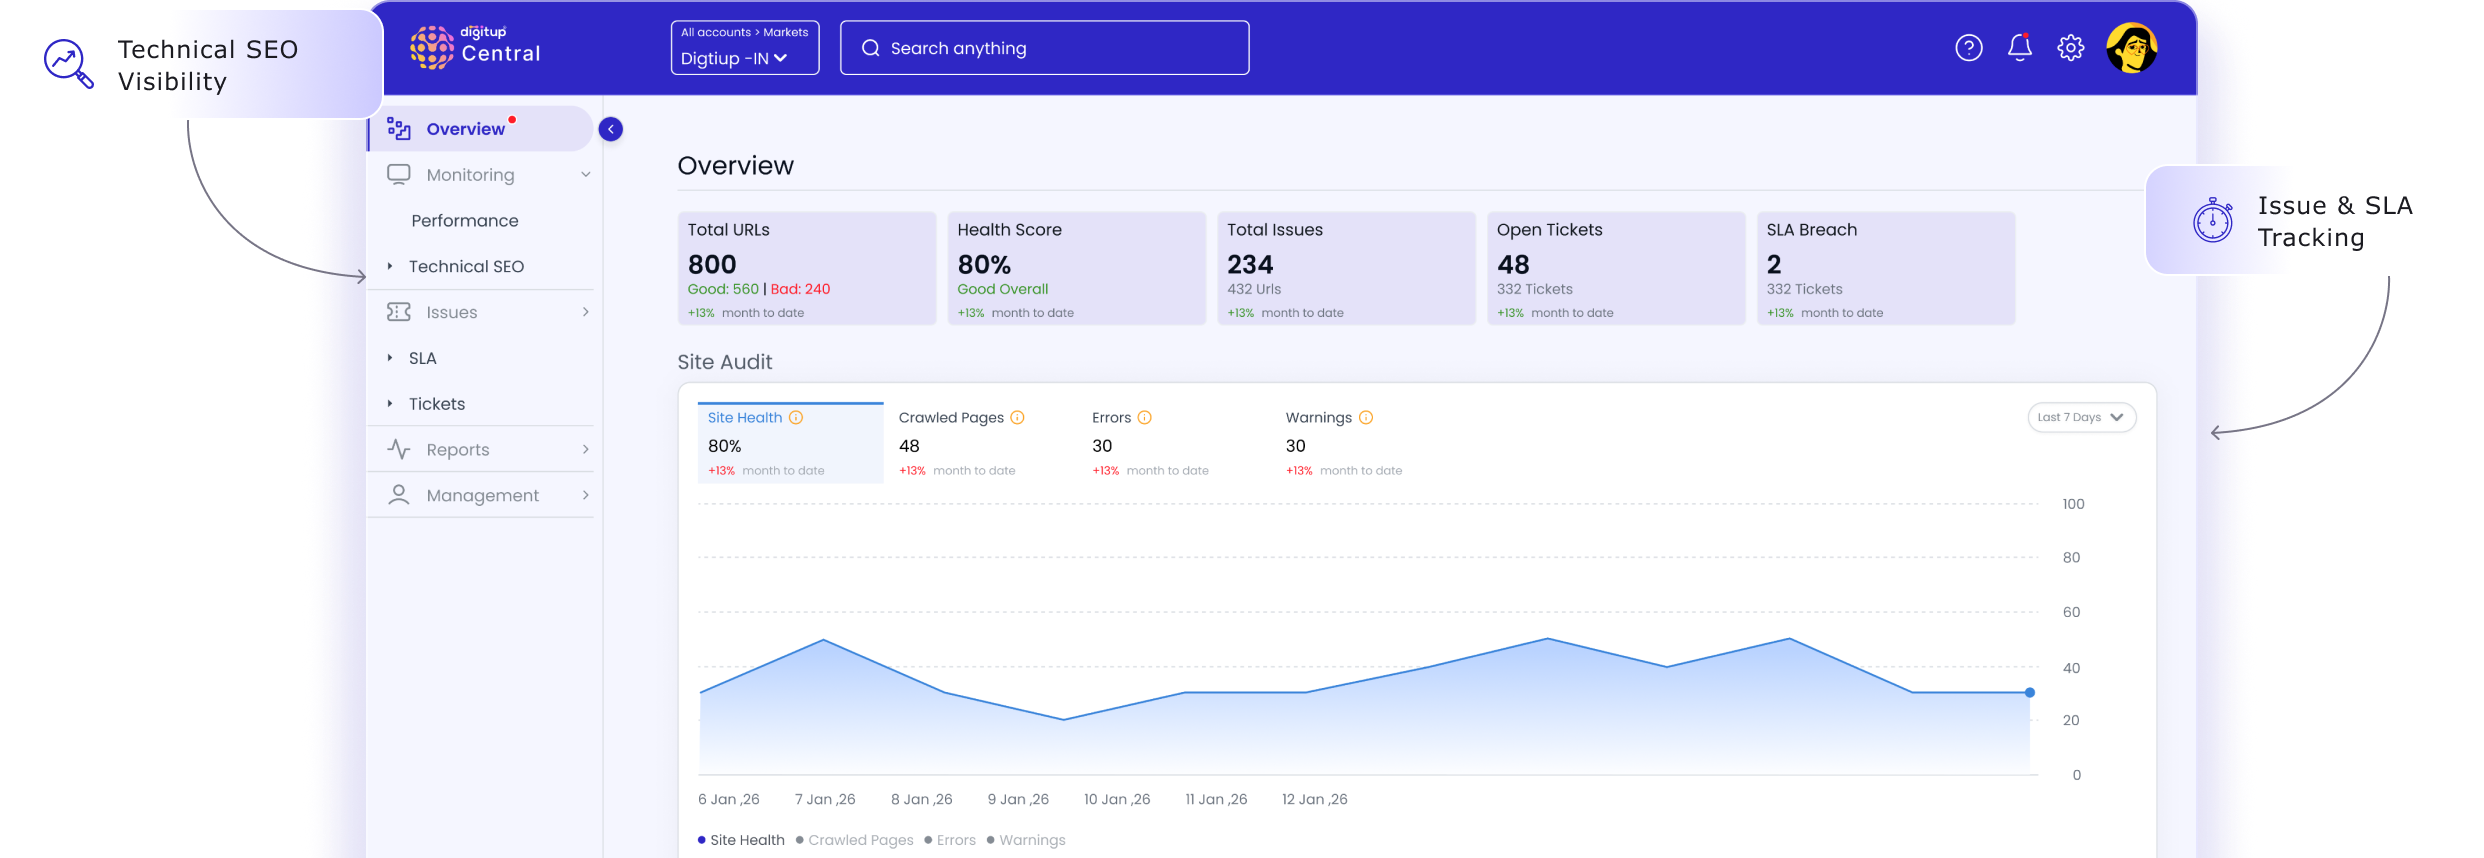Select the Site Health chart tab

(790, 443)
